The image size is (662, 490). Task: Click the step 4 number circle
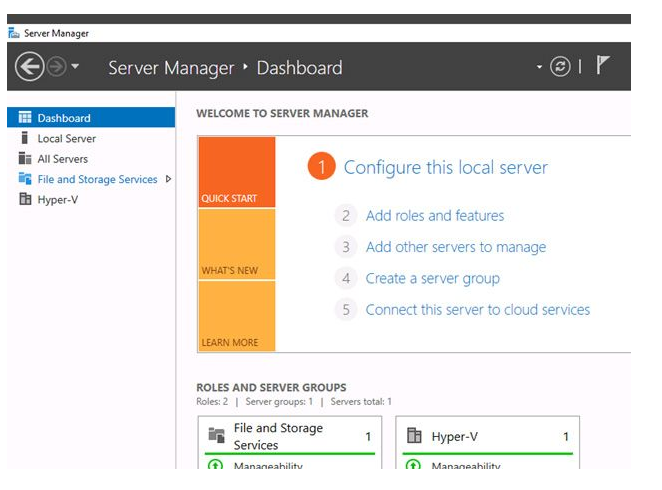(346, 278)
